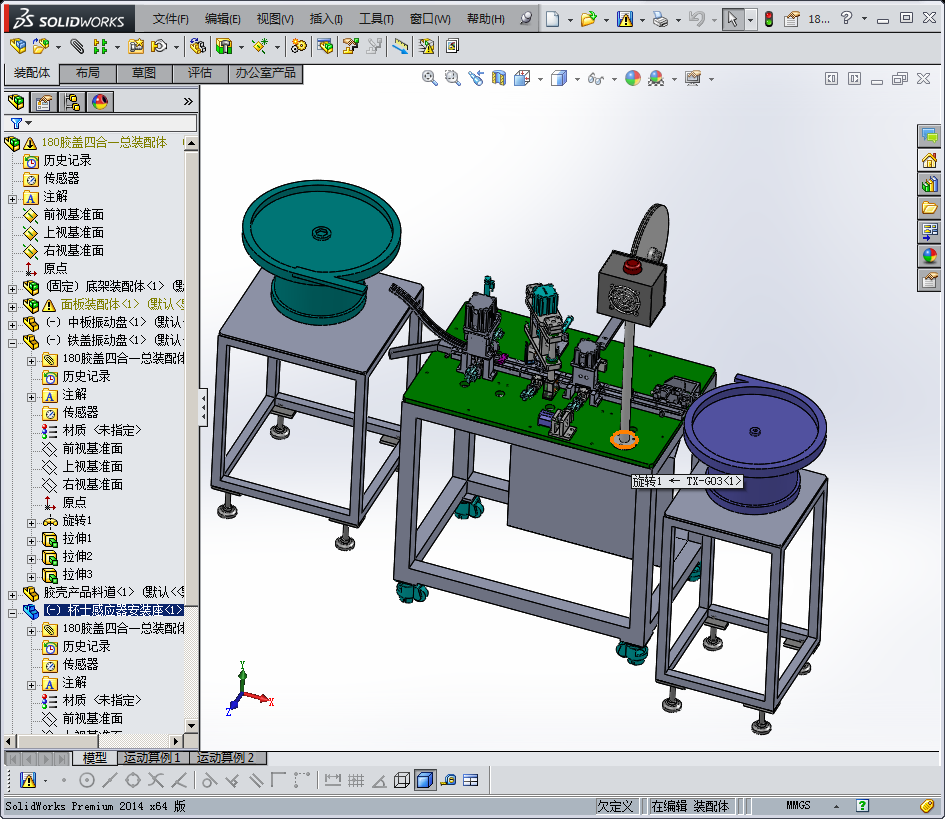
Task: Open the PropertyManager tab icon
Action: [x=43, y=102]
